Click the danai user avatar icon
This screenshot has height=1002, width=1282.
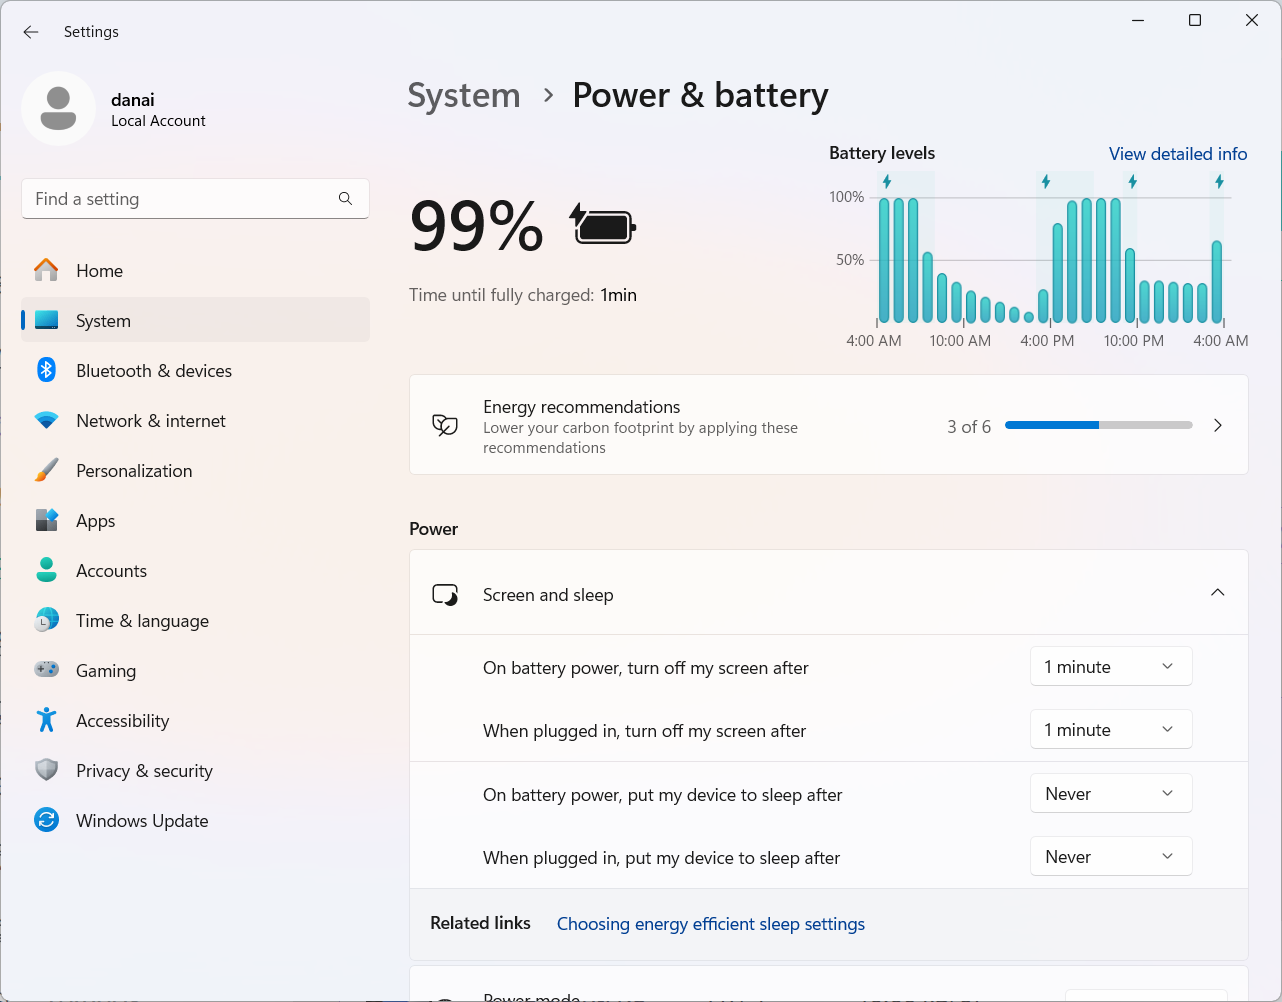click(58, 108)
